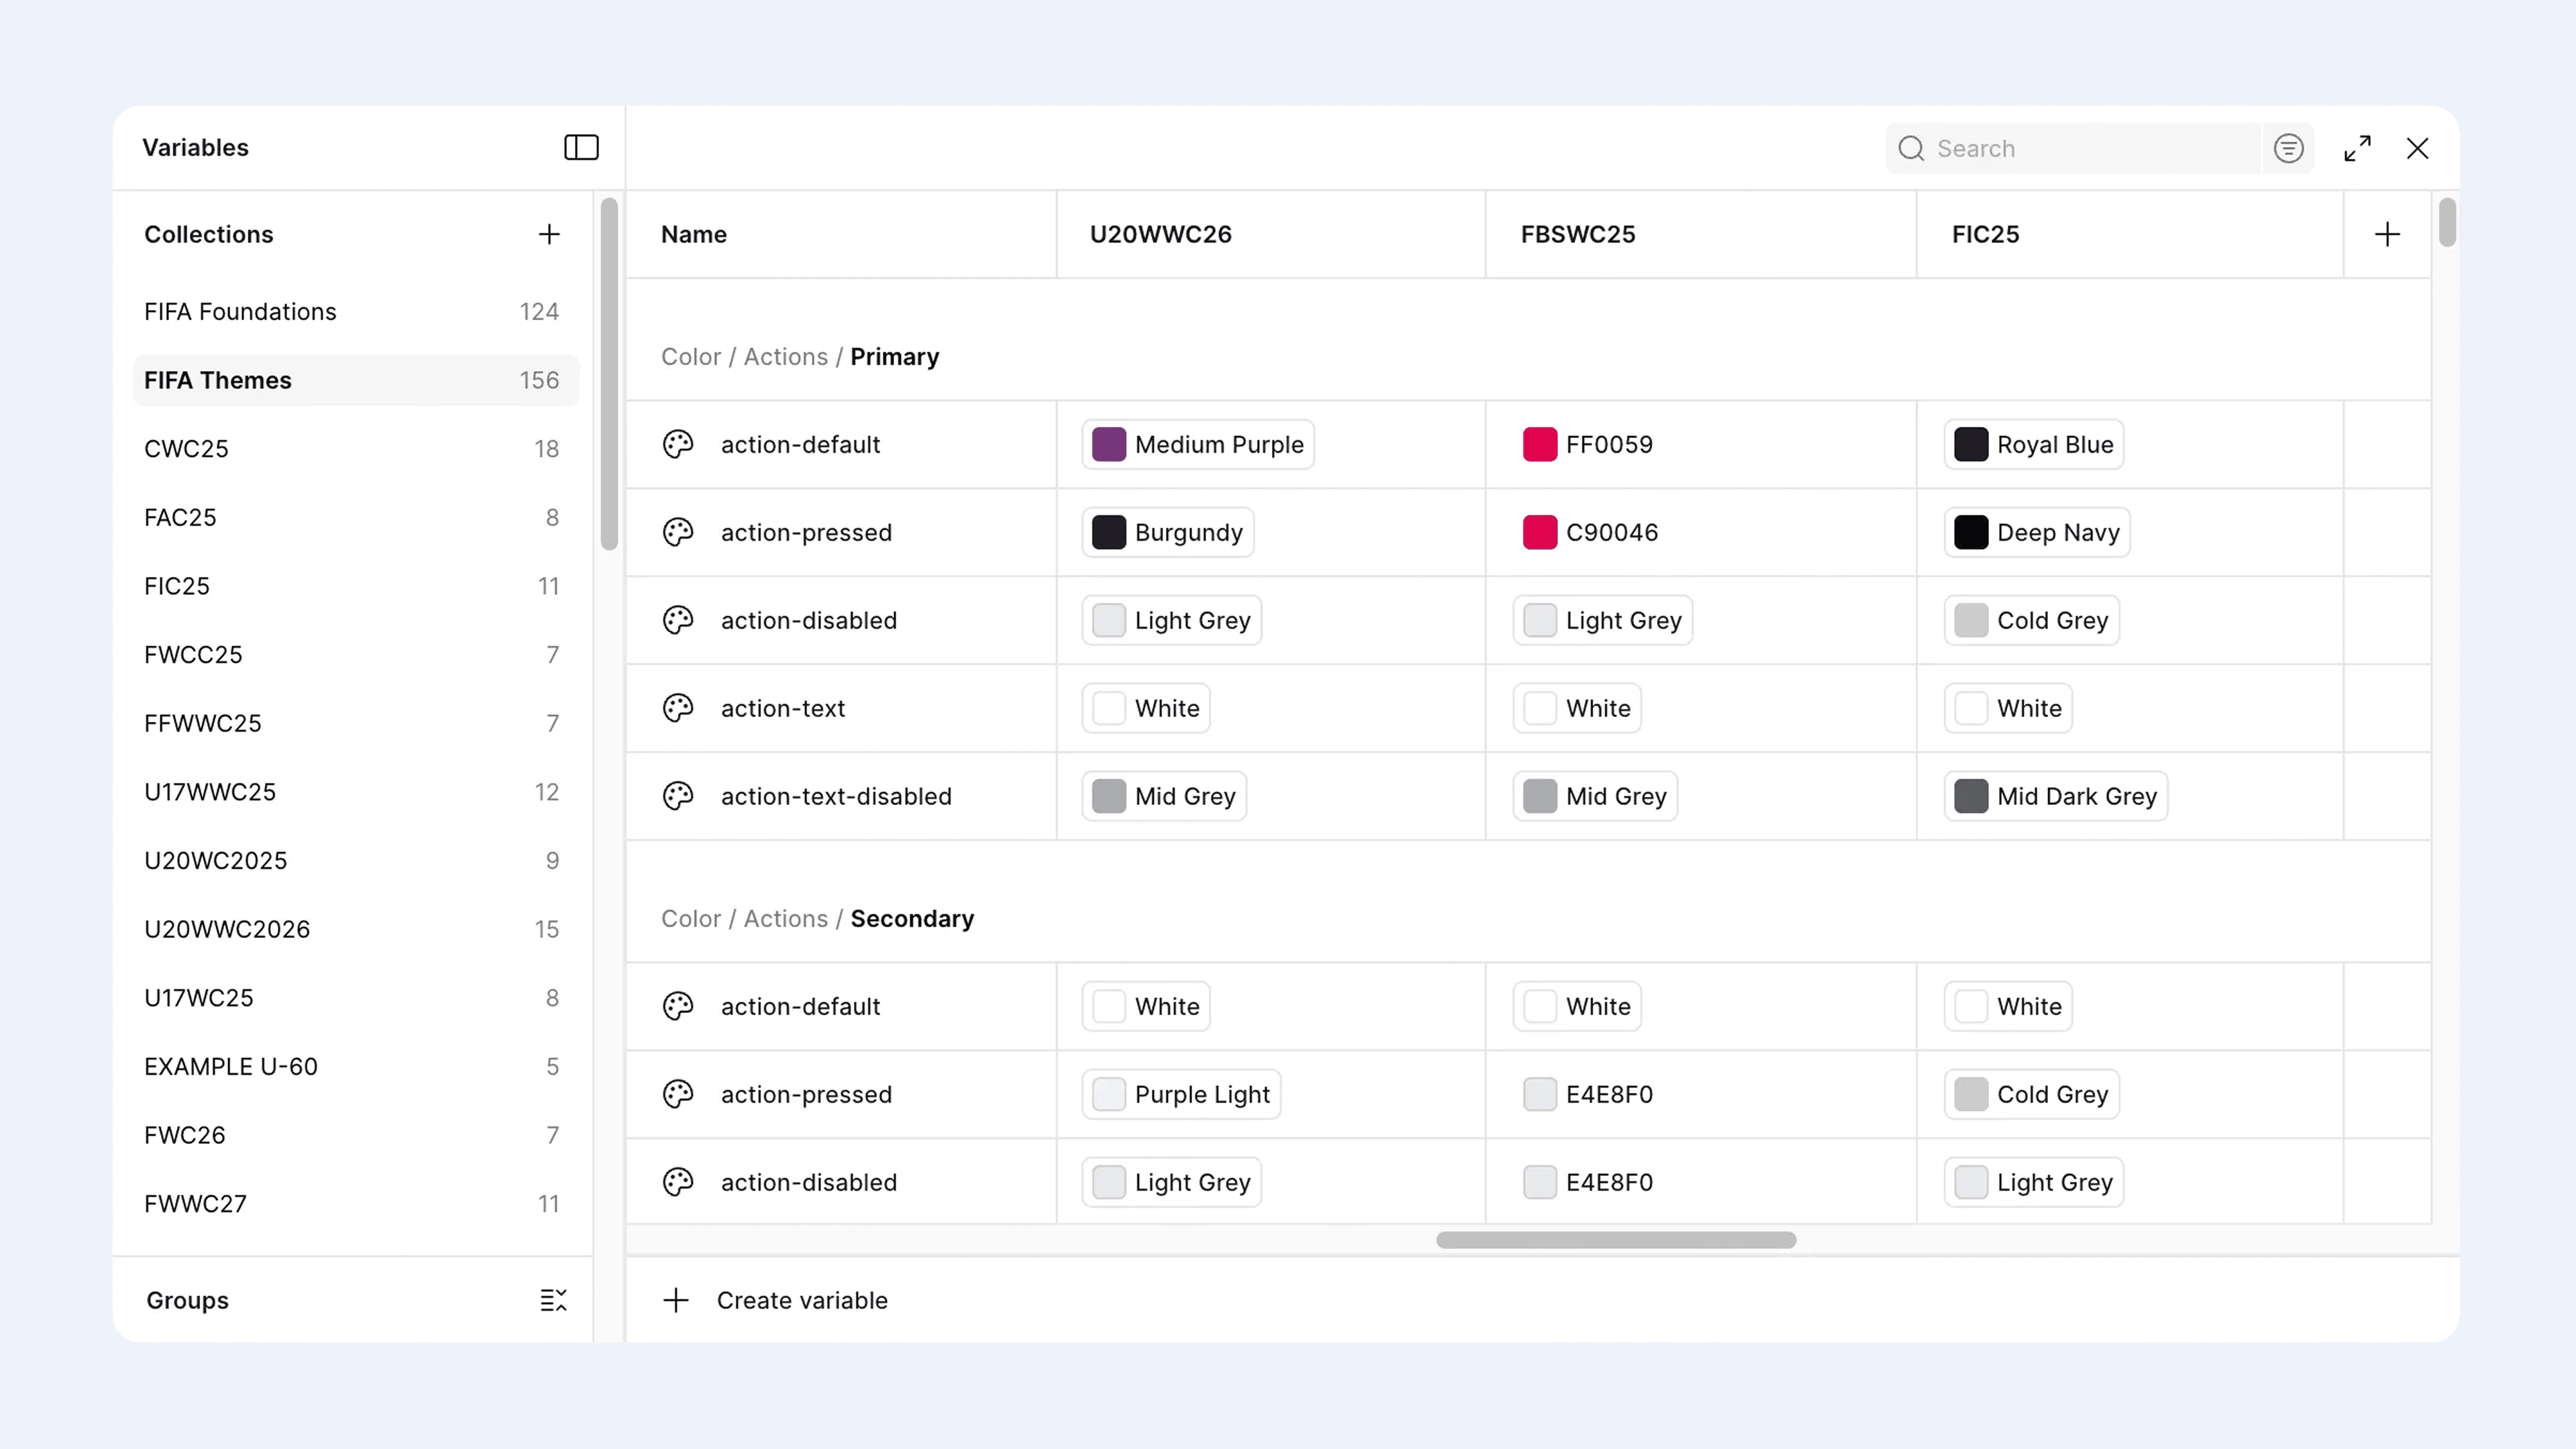2576x1449 pixels.
Task: Click the Burgundy variable alias chip
Action: 1167,532
